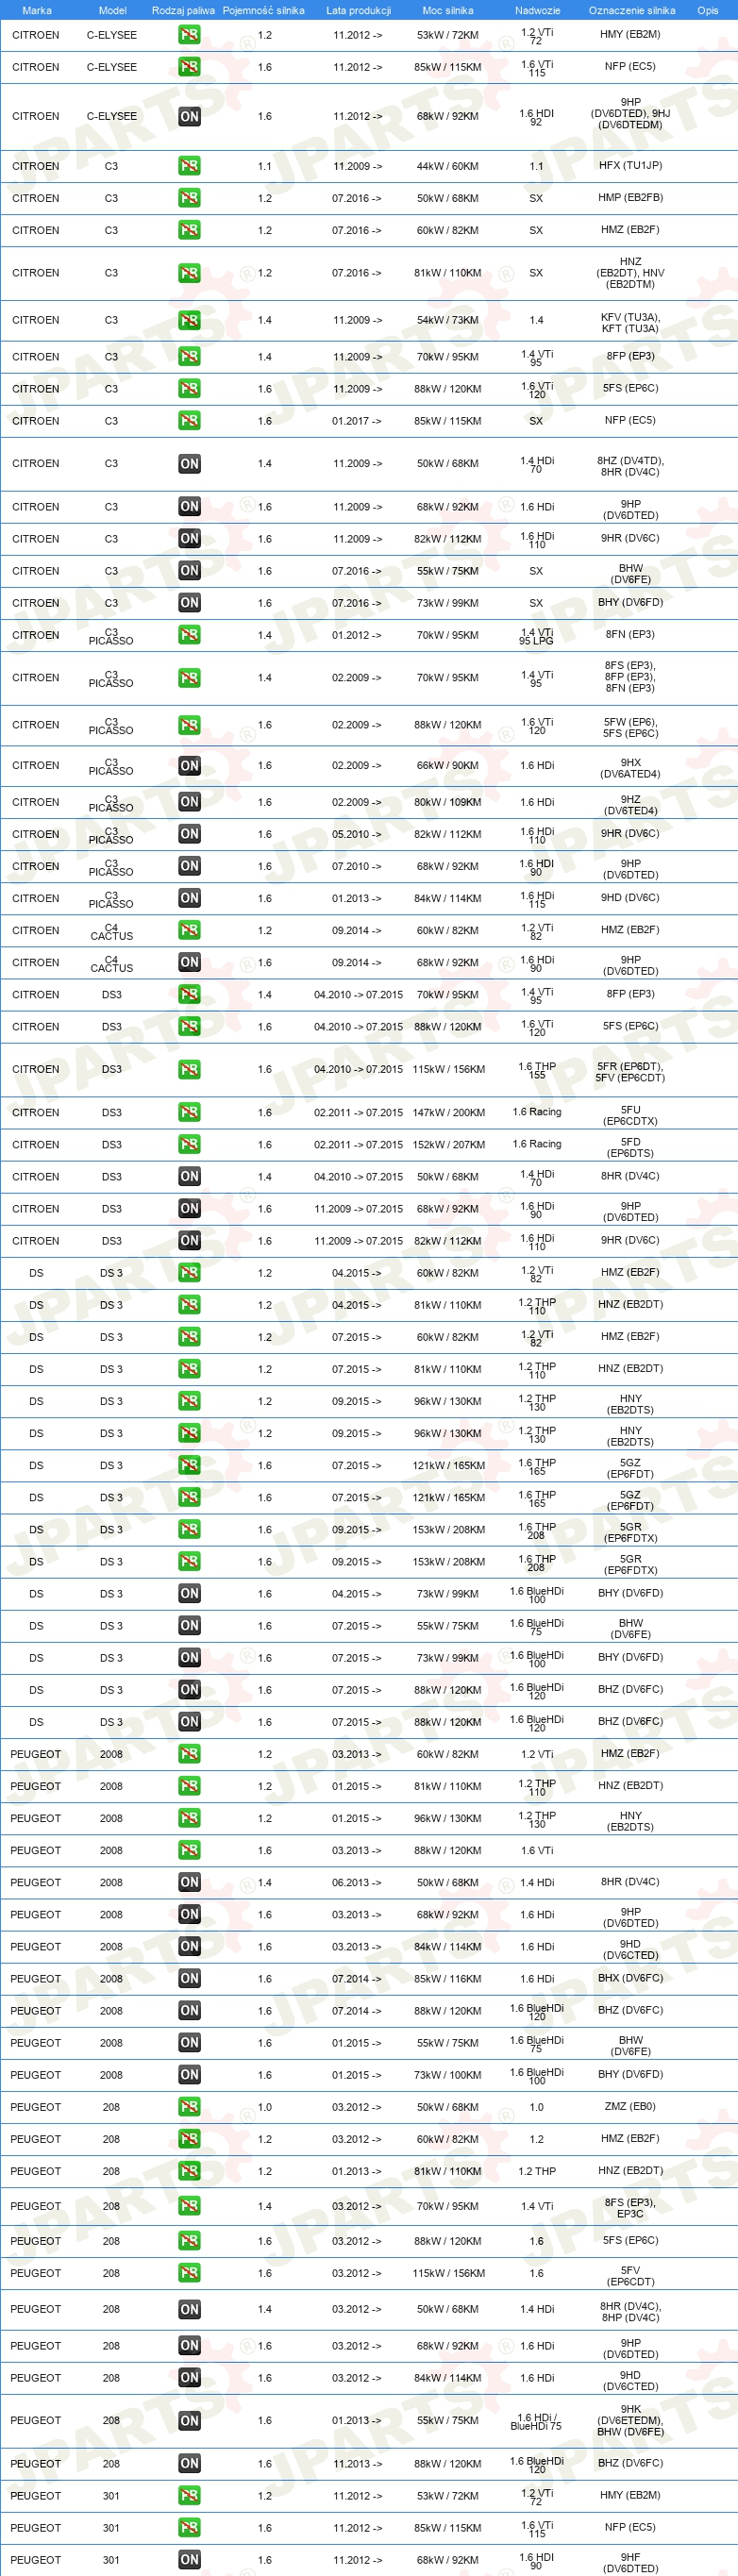Click the ON icon in Citroen C3 55kW / 75KM row
This screenshot has height=2576, width=738.
[189, 571]
